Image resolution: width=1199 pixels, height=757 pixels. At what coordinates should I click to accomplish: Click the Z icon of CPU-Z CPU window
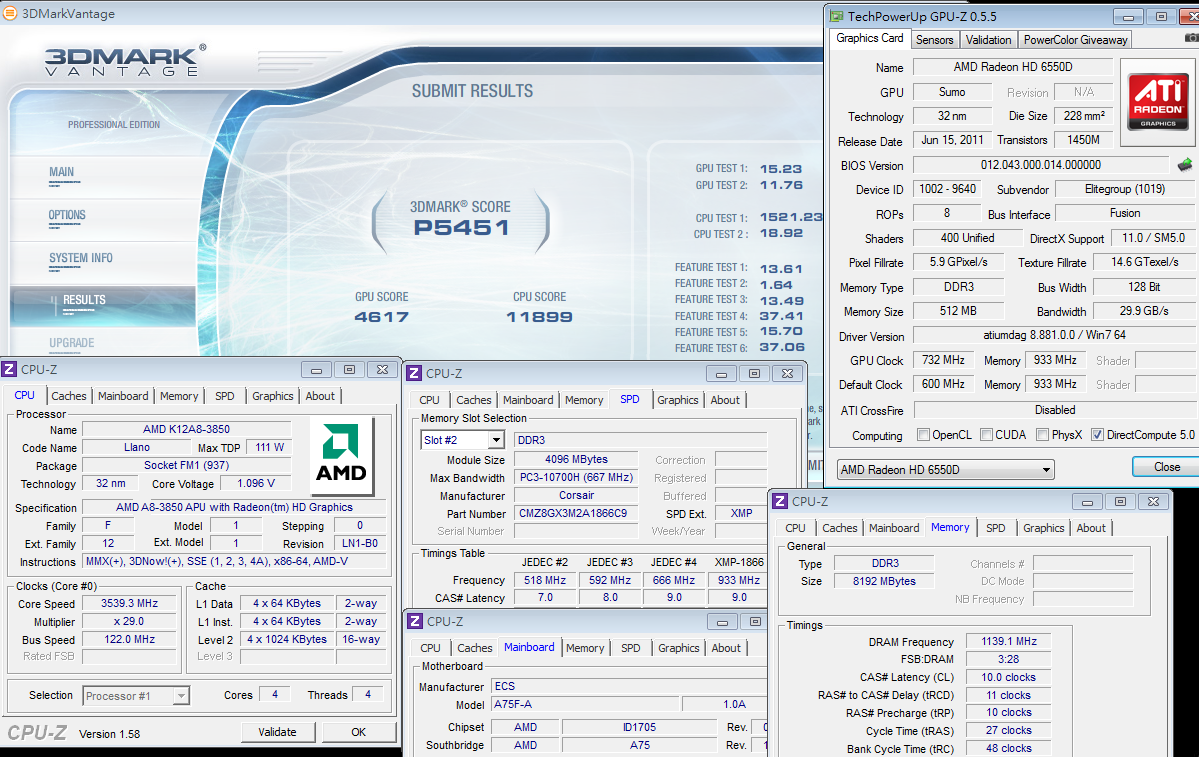pyautogui.click(x=8, y=369)
